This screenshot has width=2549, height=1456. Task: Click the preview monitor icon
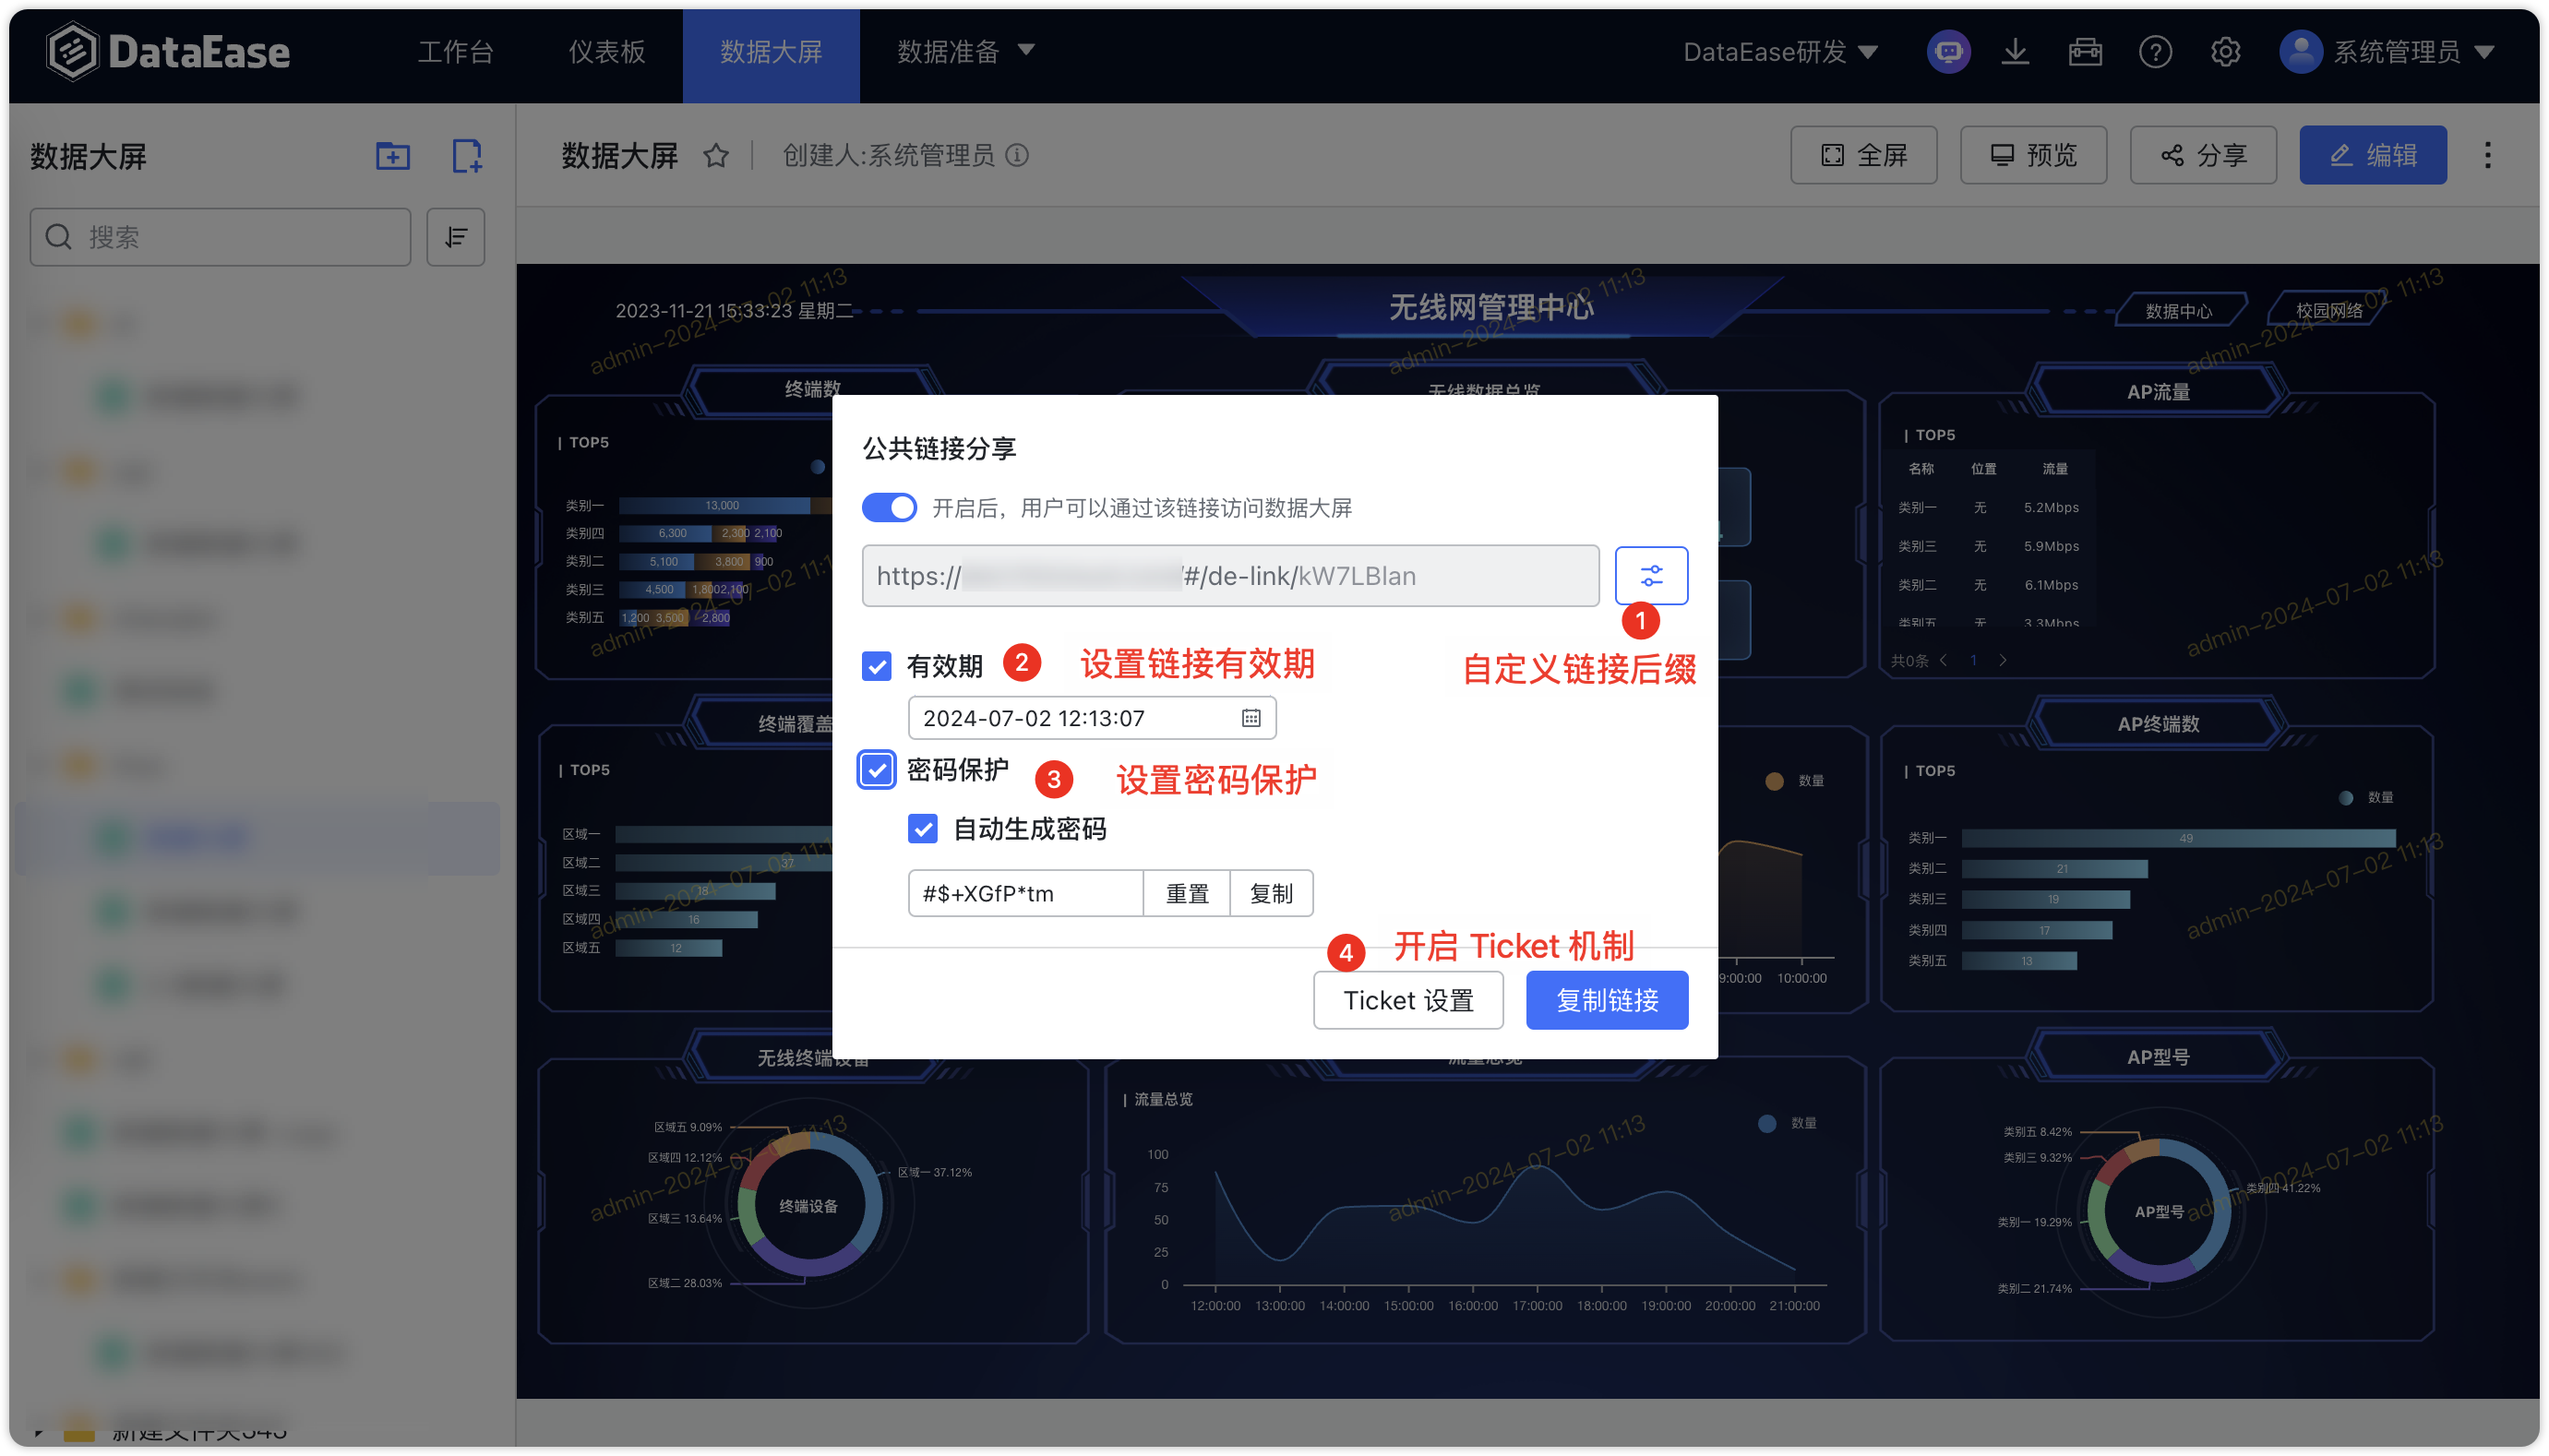2003,154
